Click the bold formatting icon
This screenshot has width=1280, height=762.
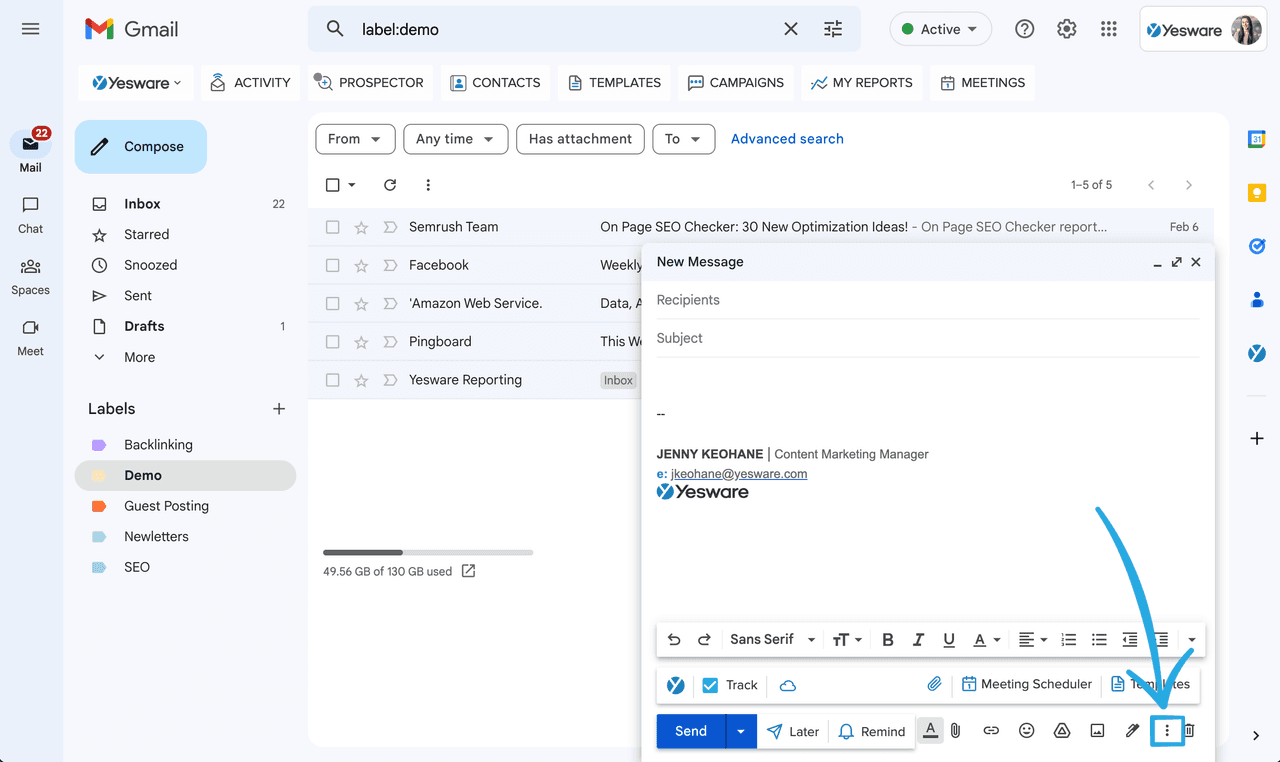click(x=887, y=640)
